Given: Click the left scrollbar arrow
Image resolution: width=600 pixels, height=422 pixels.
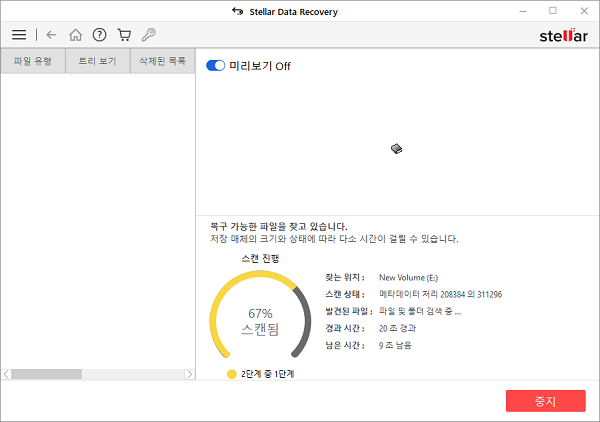Looking at the screenshot, I should (6, 374).
